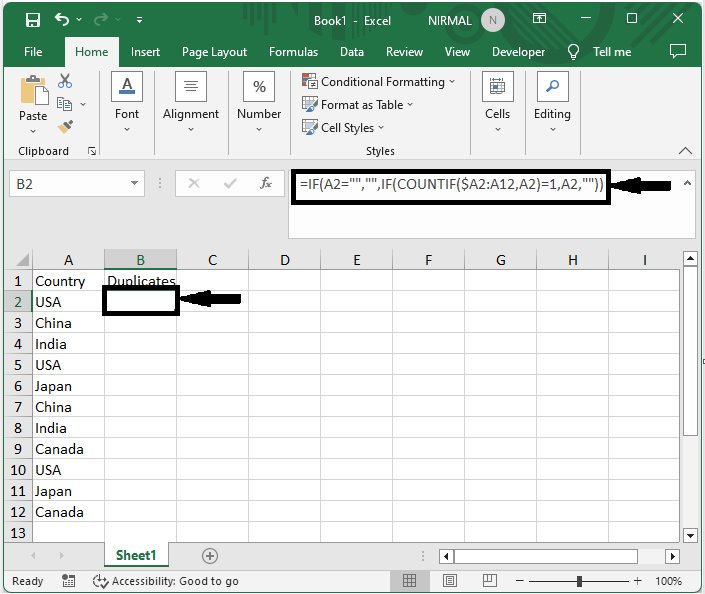Open Format as Table menu
Viewport: 705px width, 594px height.
point(357,104)
